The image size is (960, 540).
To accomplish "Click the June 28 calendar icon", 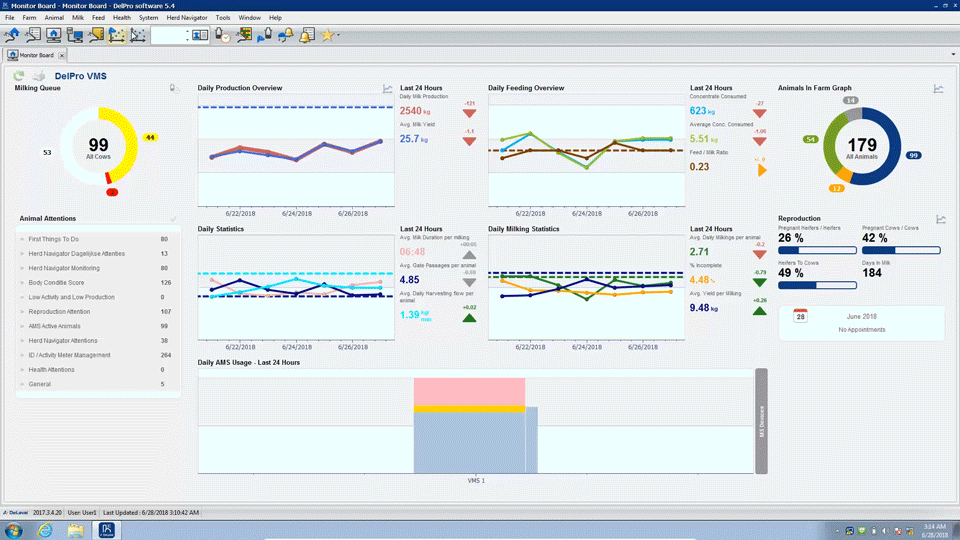I will [800, 316].
